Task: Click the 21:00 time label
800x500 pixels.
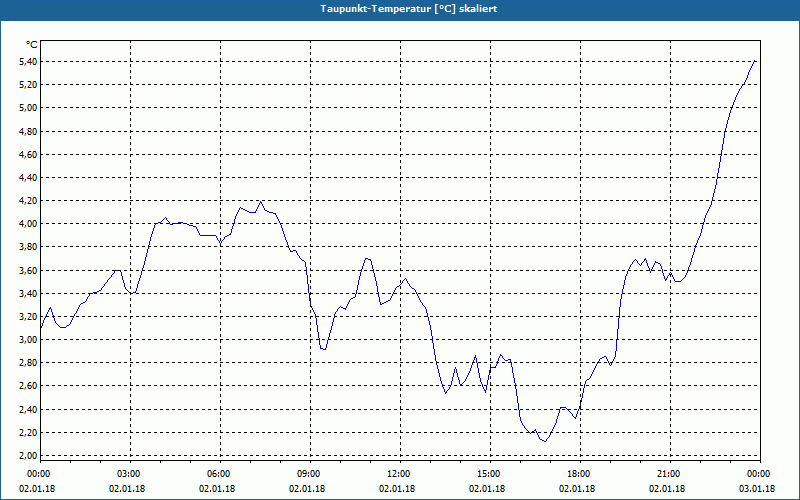Action: (x=669, y=474)
